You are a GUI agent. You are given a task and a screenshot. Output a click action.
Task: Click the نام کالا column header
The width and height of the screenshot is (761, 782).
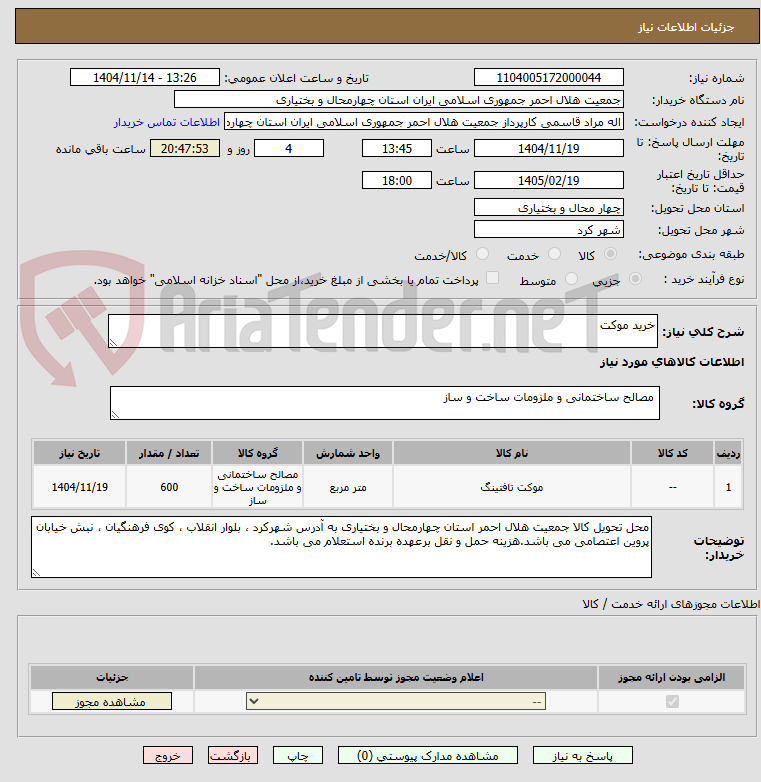click(512, 453)
